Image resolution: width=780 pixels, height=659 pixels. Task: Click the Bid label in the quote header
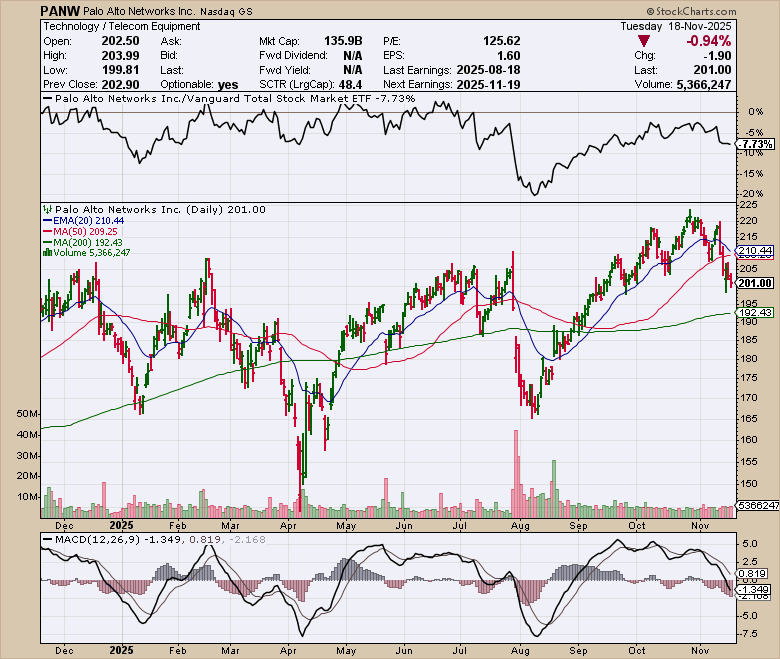coord(169,55)
